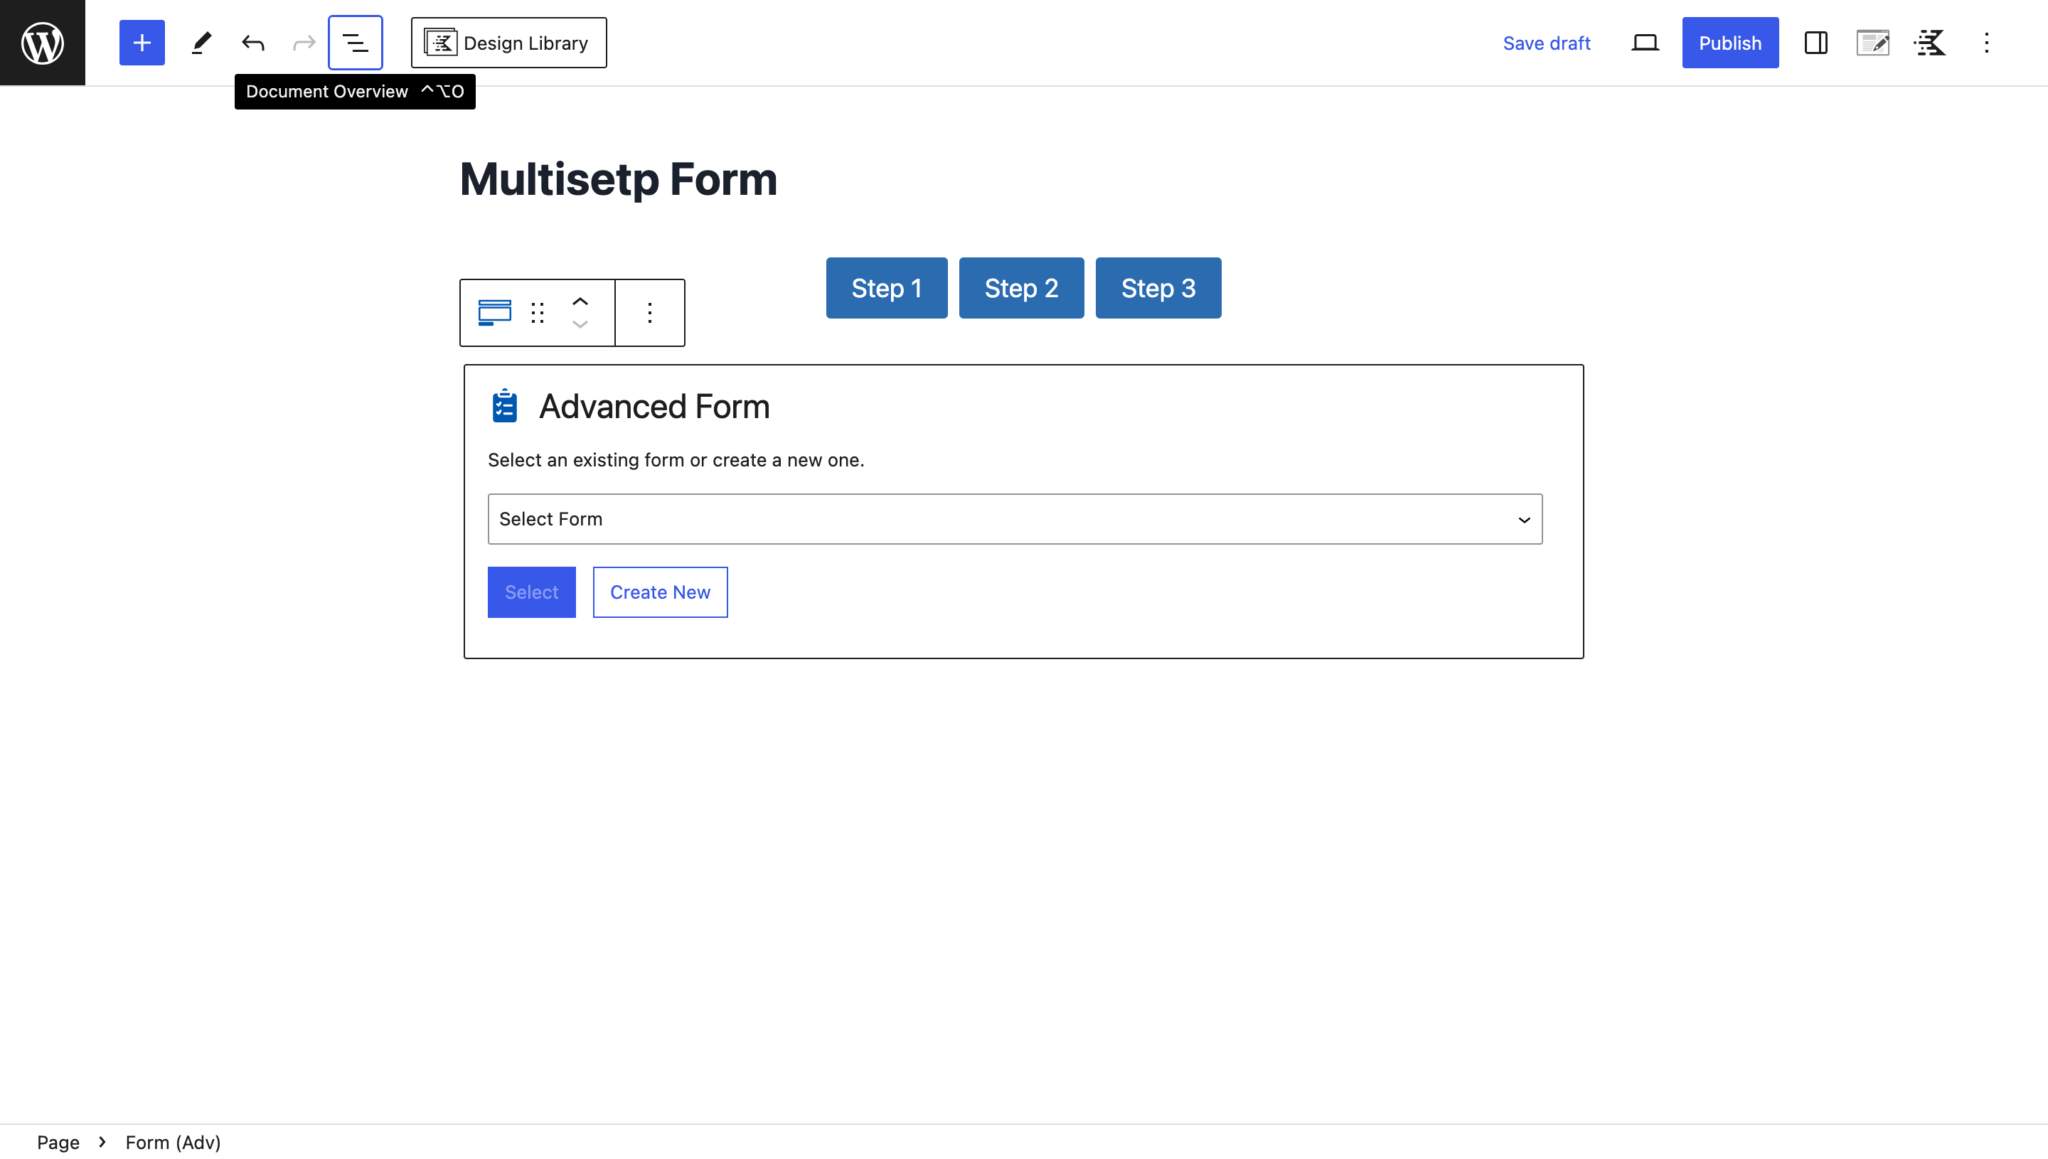Open the Design Library
Screen dimensions: 2048x1159
click(508, 42)
